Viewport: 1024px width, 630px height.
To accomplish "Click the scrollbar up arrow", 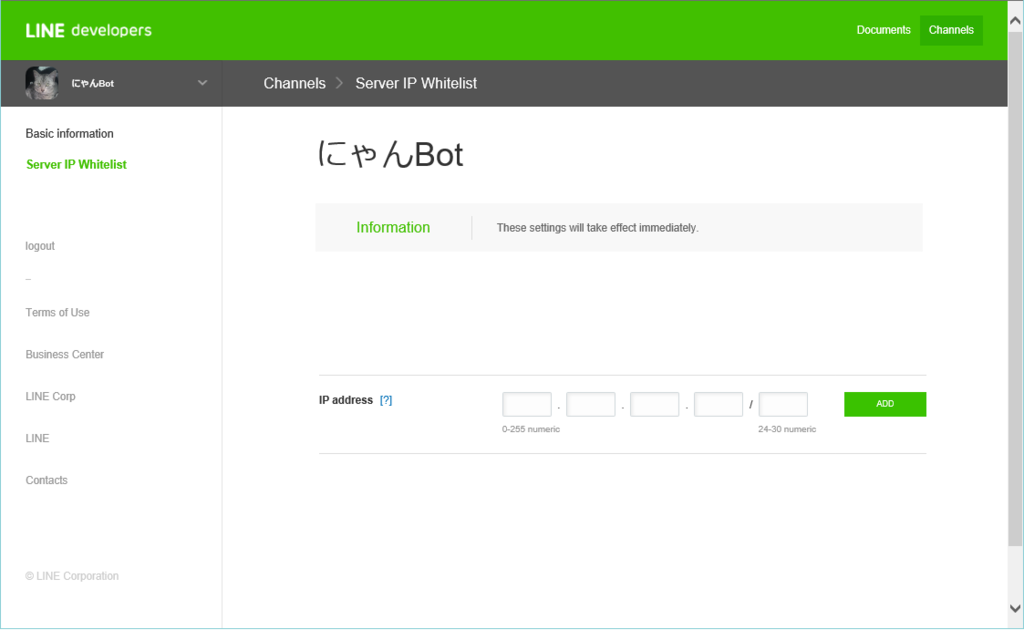I will [x=1015, y=20].
